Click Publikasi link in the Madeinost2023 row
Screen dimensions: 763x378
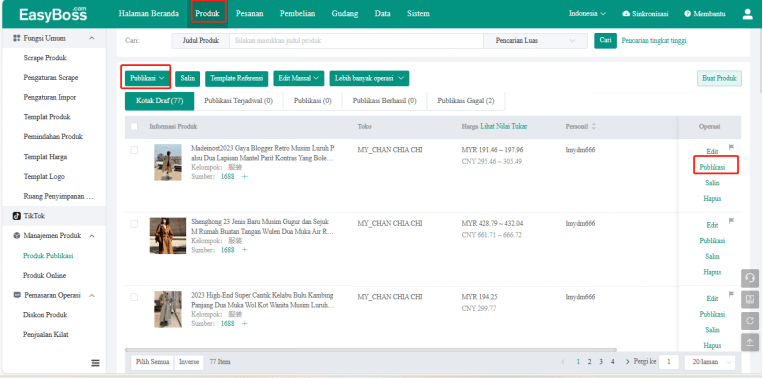click(x=712, y=167)
